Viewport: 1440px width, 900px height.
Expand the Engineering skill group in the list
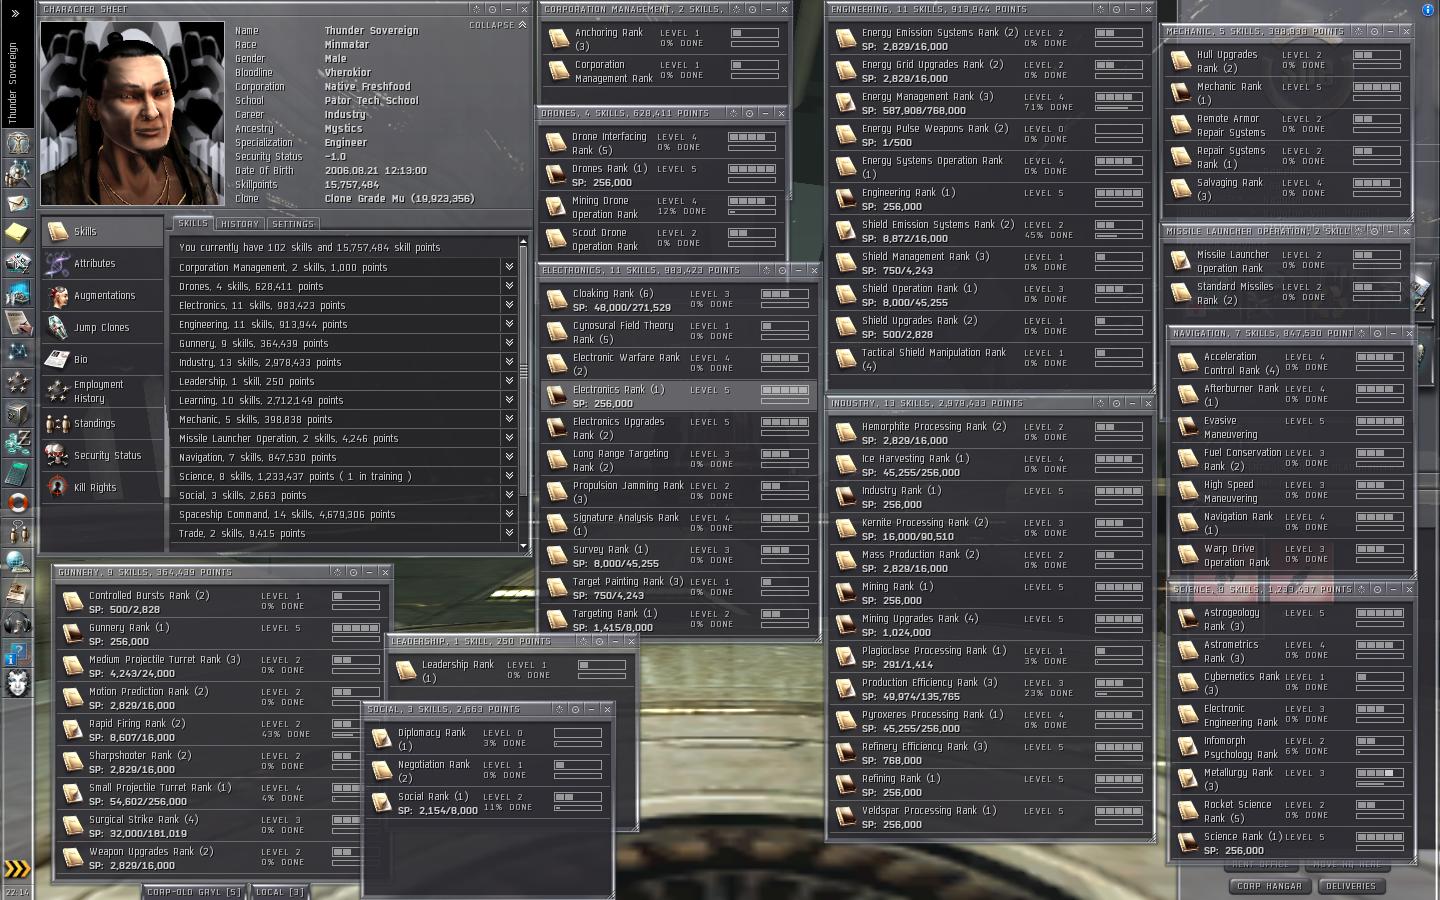click(x=509, y=324)
